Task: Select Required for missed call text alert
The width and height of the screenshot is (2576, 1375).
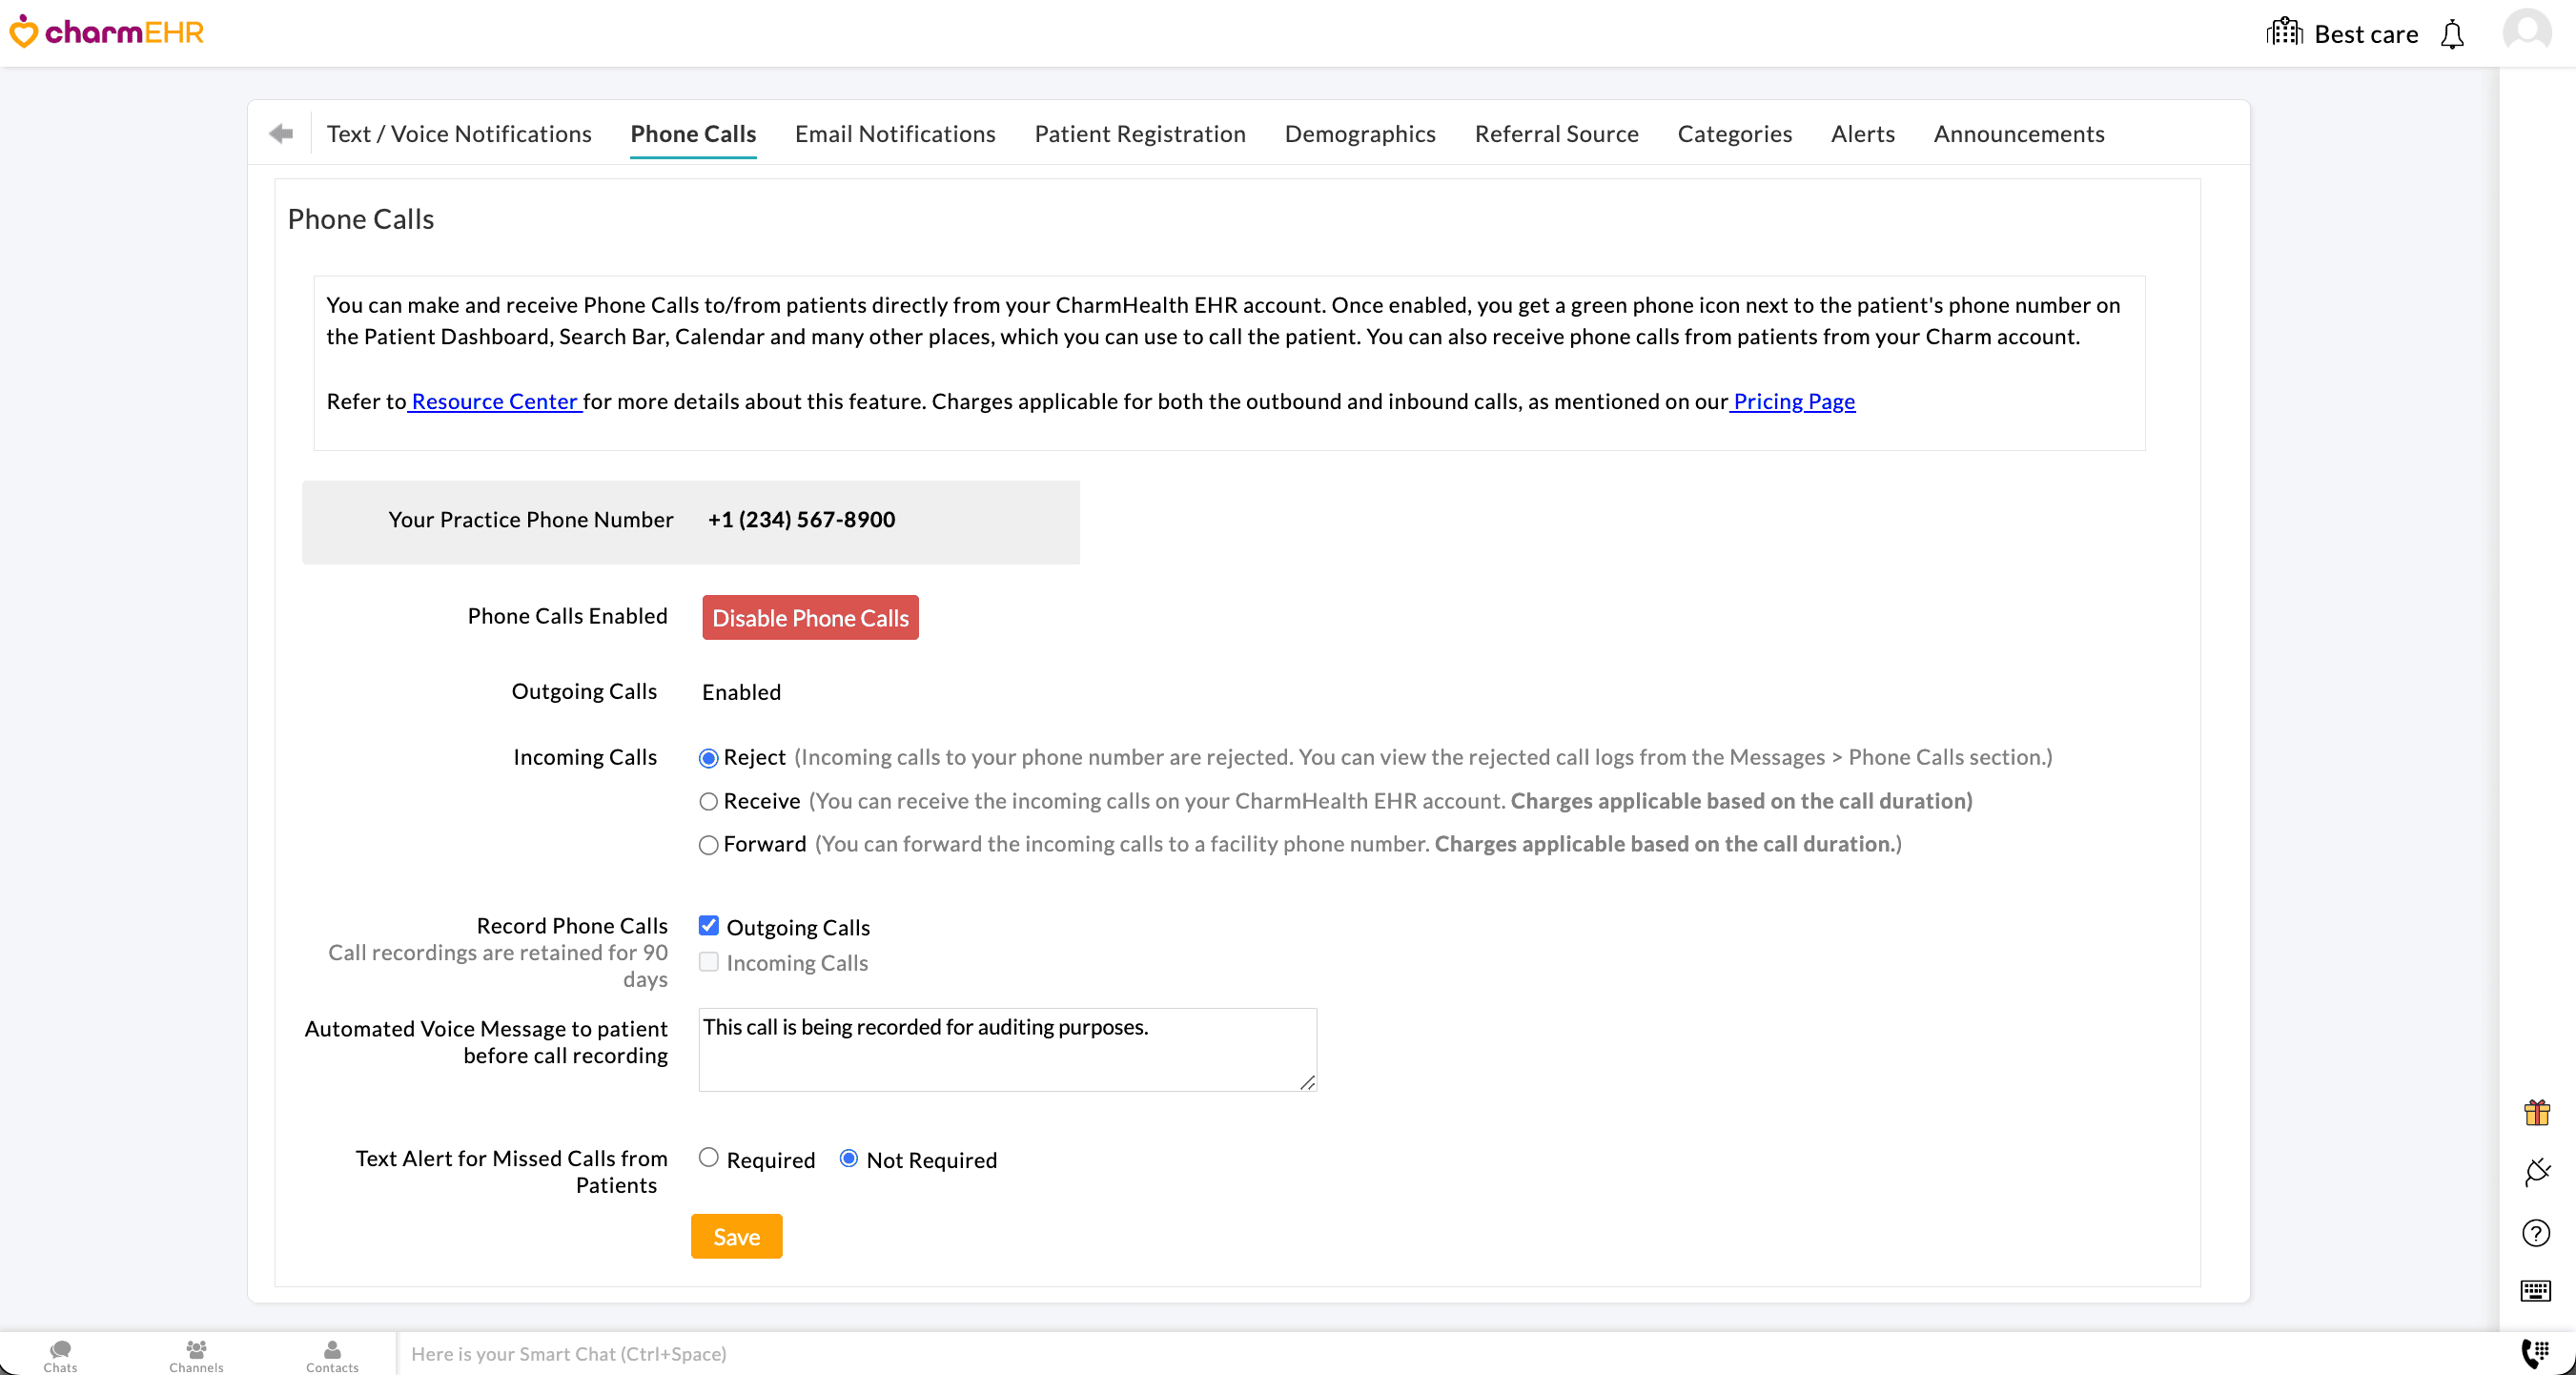Action: point(708,1158)
